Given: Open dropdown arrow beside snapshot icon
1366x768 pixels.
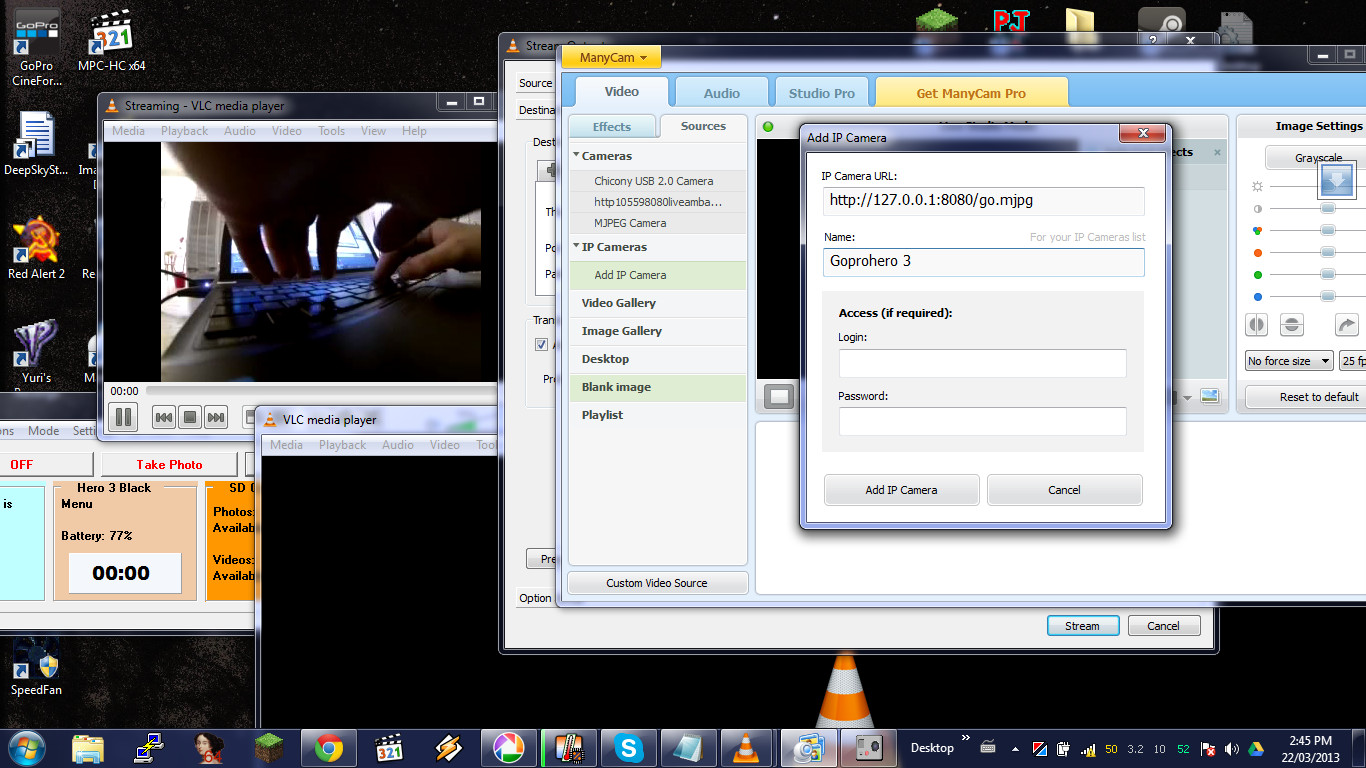Looking at the screenshot, I should (1188, 398).
